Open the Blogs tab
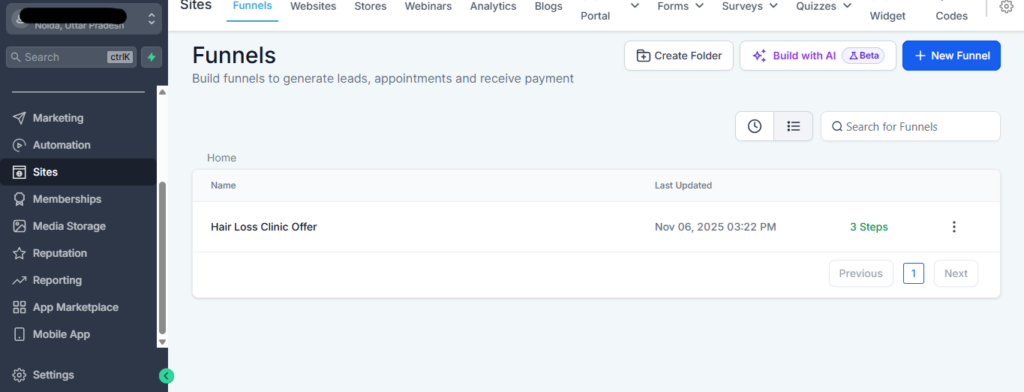The width and height of the screenshot is (1024, 392). [548, 6]
